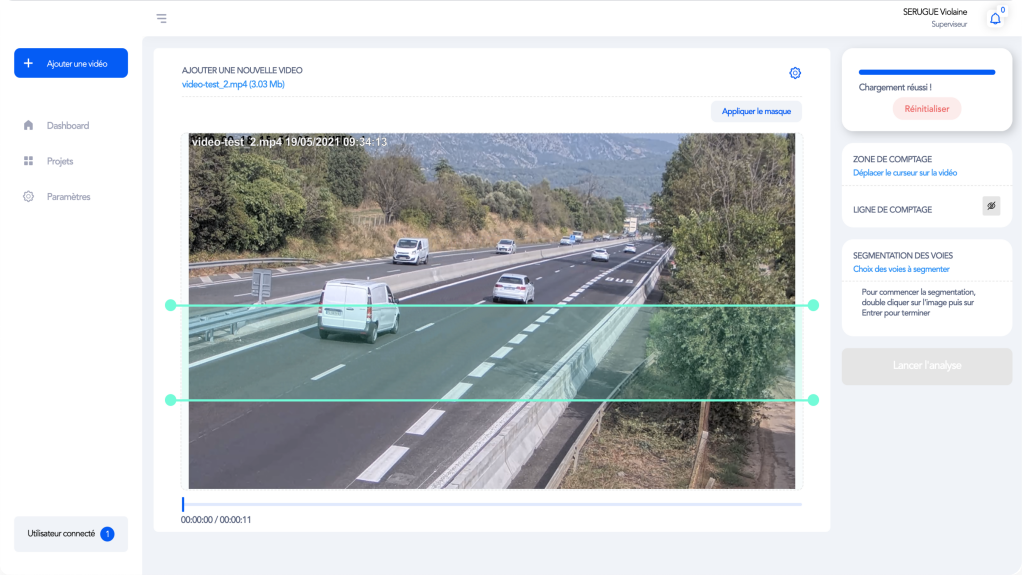Click Appliquer le masque button

[756, 111]
